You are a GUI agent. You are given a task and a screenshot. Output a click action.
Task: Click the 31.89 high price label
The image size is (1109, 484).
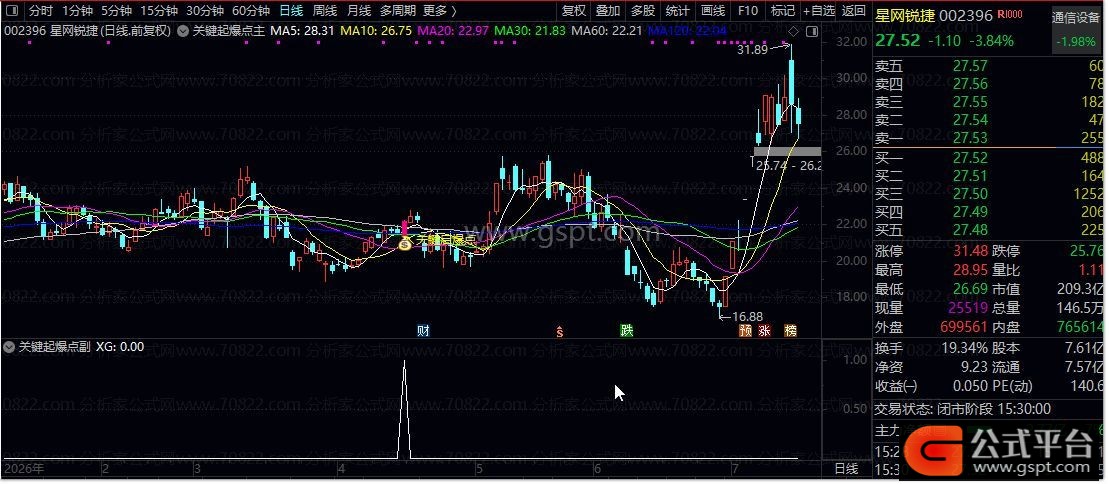(x=752, y=50)
